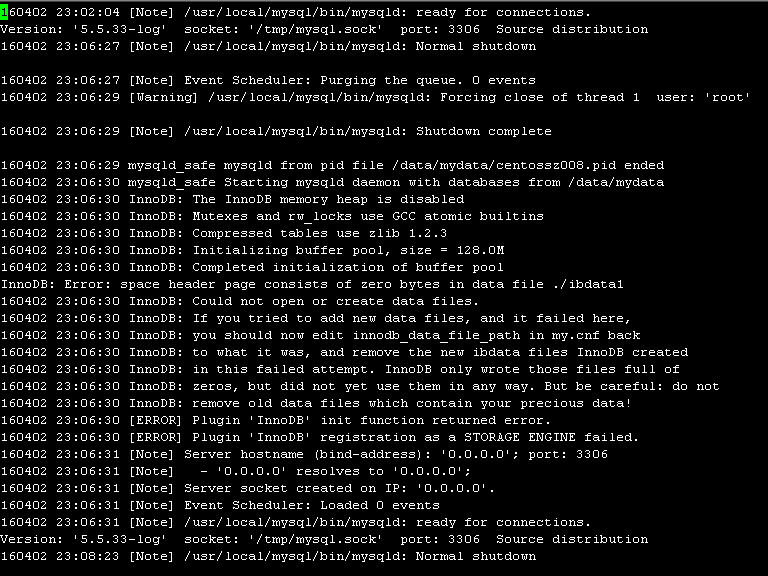Image resolution: width=768 pixels, height=576 pixels.
Task: Click the 'Shutdown complete' message
Action: pos(483,131)
